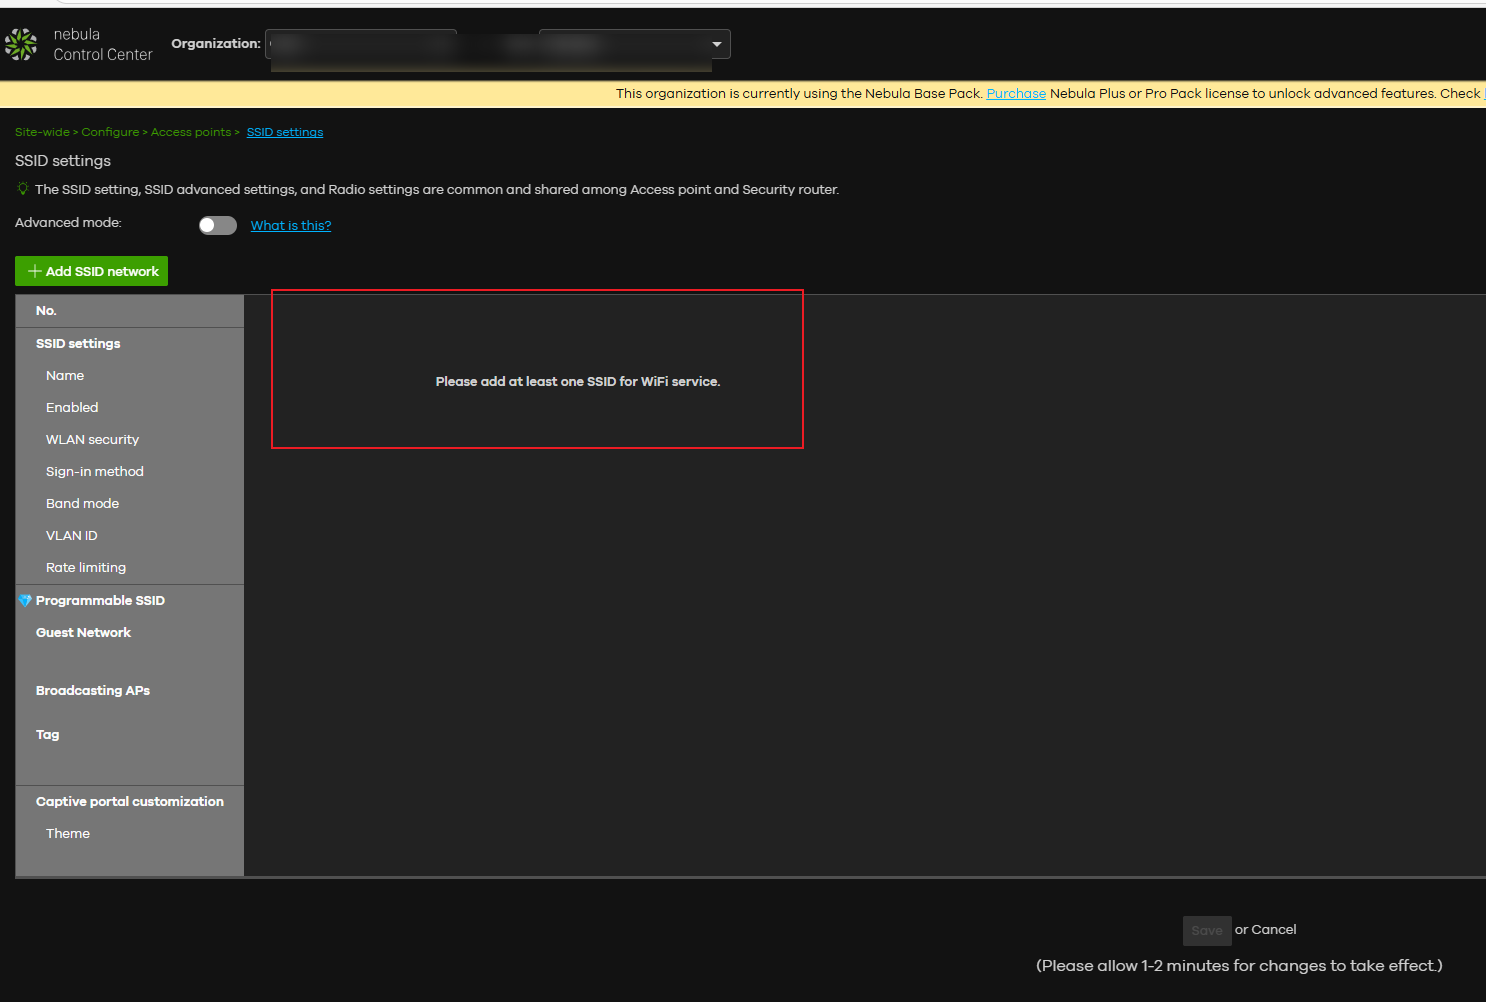Open Access points breadcrumb
This screenshot has height=1002, width=1486.
coord(190,132)
